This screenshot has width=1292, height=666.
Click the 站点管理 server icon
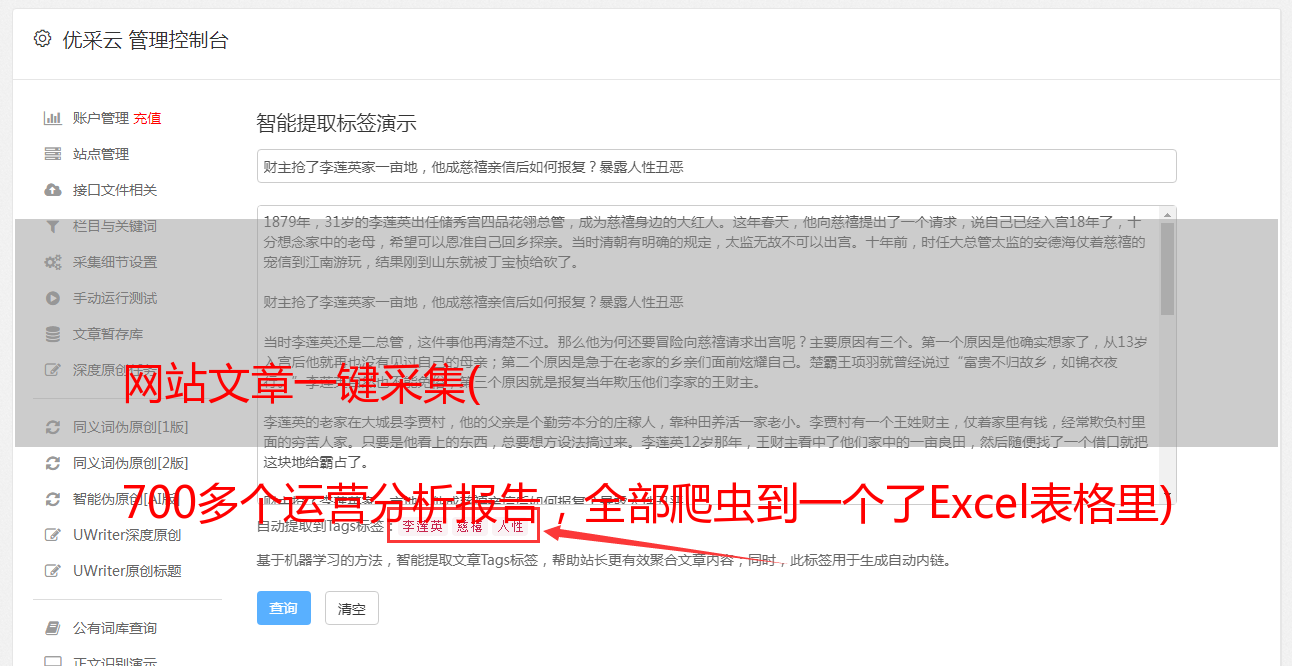(x=53, y=154)
